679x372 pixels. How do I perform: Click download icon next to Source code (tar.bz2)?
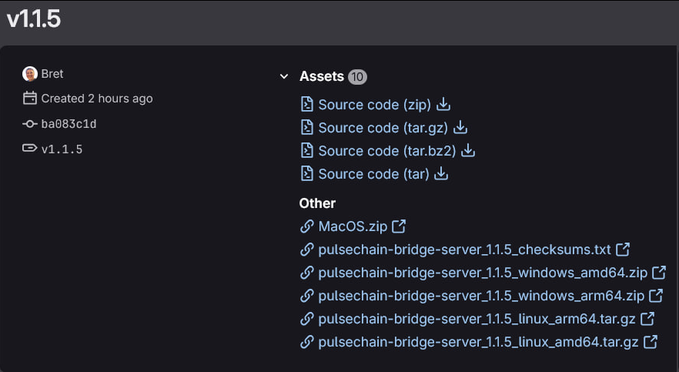(x=468, y=150)
